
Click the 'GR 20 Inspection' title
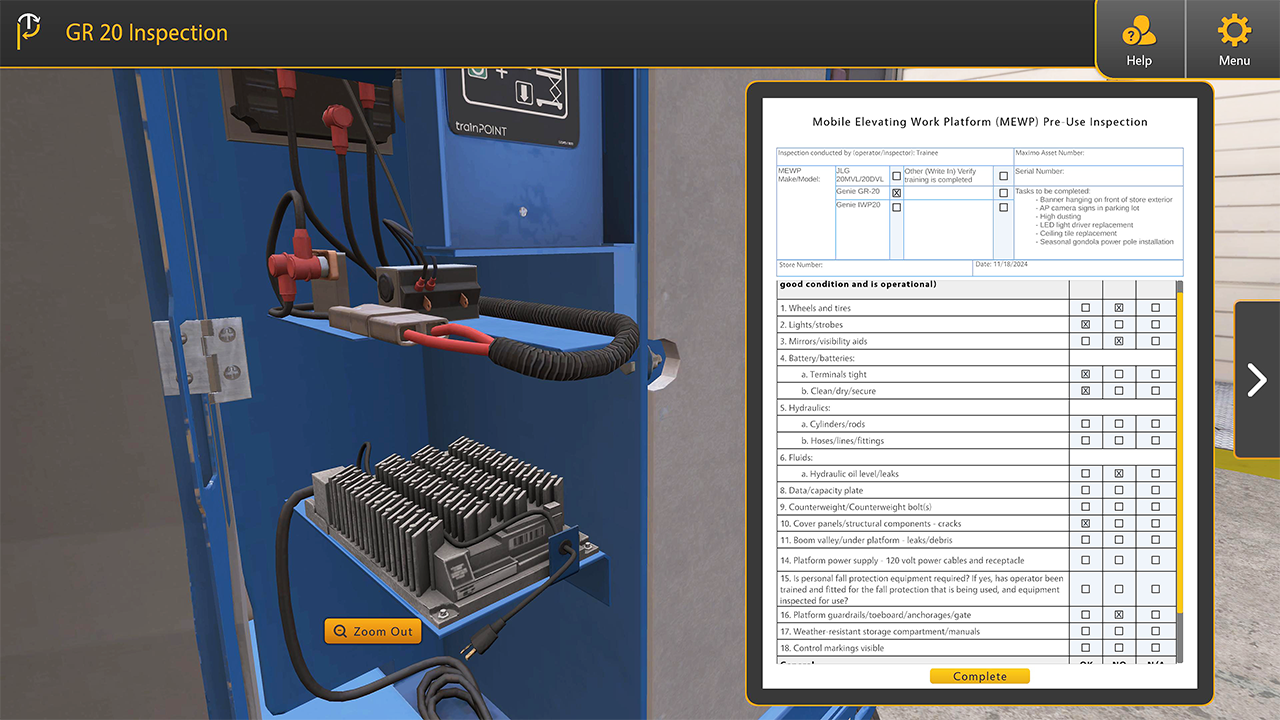[x=147, y=33]
